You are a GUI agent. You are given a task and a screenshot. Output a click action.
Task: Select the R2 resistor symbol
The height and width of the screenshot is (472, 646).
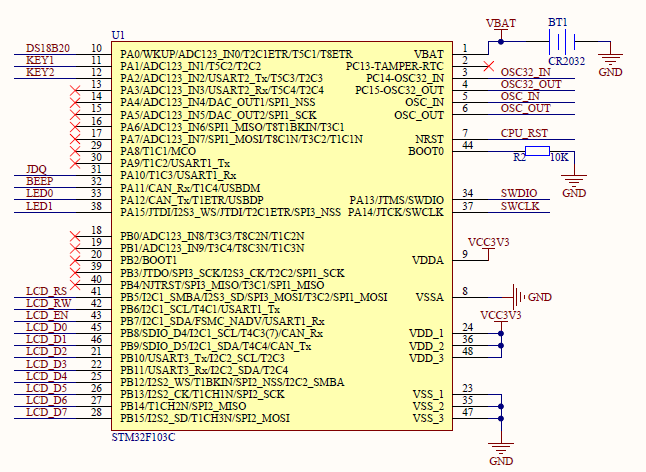pos(537,151)
